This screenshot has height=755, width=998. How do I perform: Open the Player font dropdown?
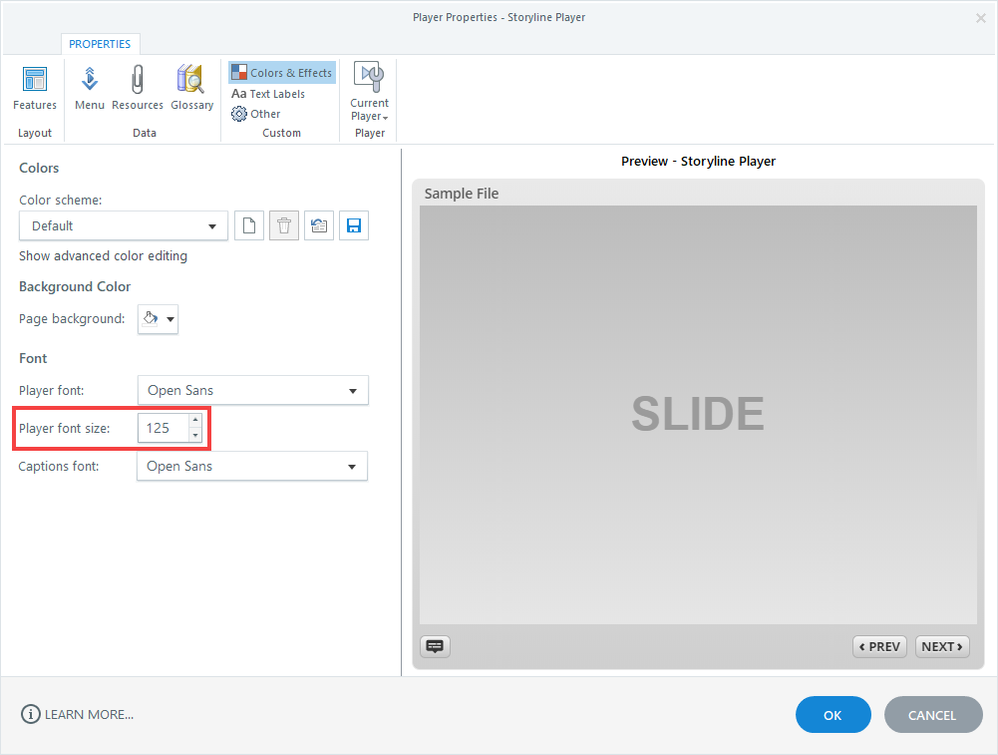click(x=253, y=390)
